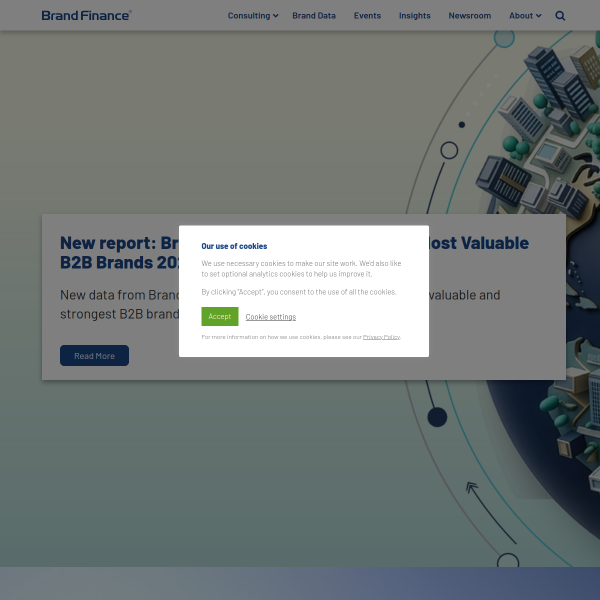This screenshot has width=600, height=600.
Task: Expand the About dropdown menu
Action: [525, 16]
